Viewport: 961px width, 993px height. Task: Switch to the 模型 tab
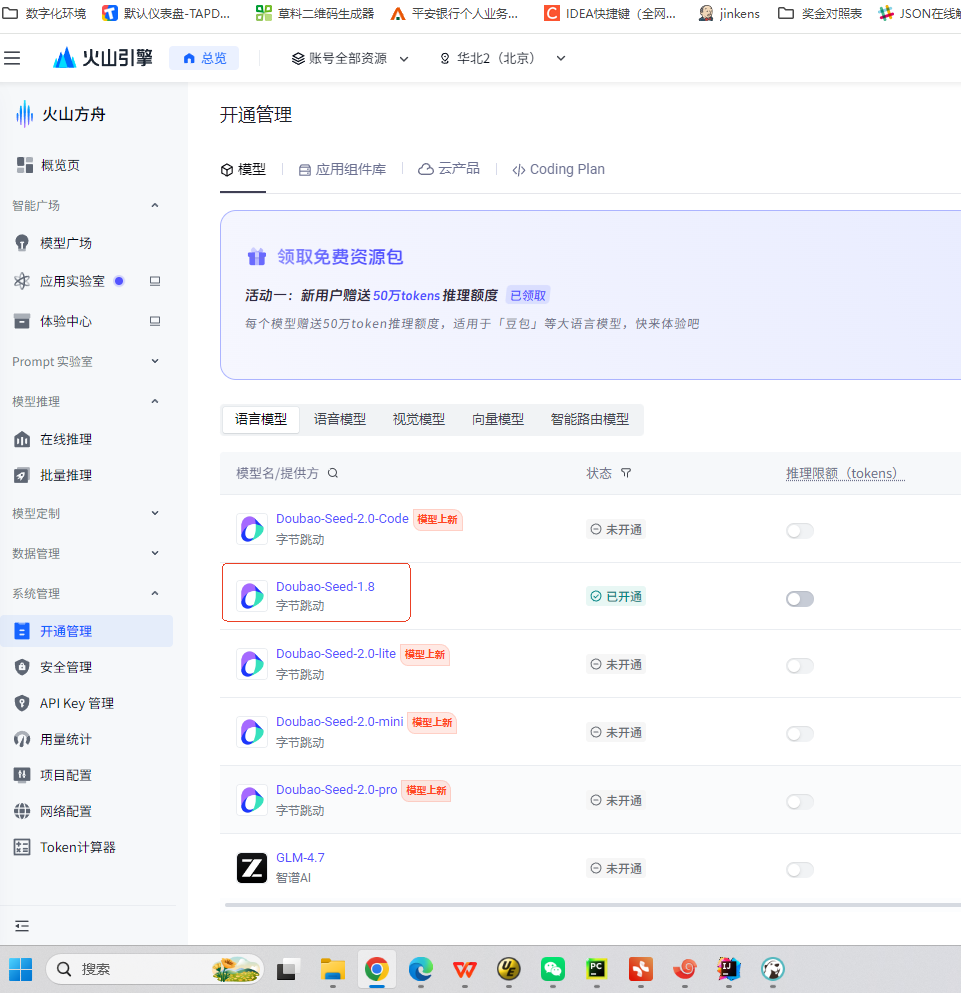click(243, 170)
